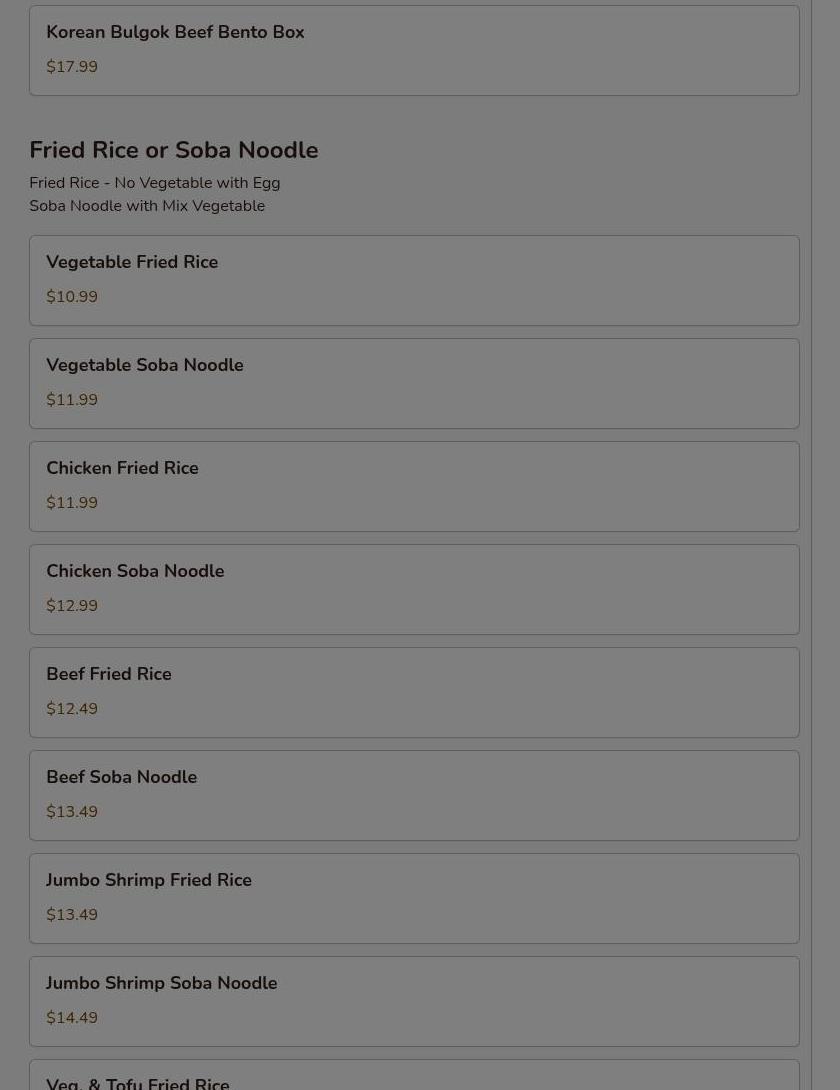Choose Vegetable Soba Noodle from the menu
The image size is (840, 1090).
tap(414, 383)
